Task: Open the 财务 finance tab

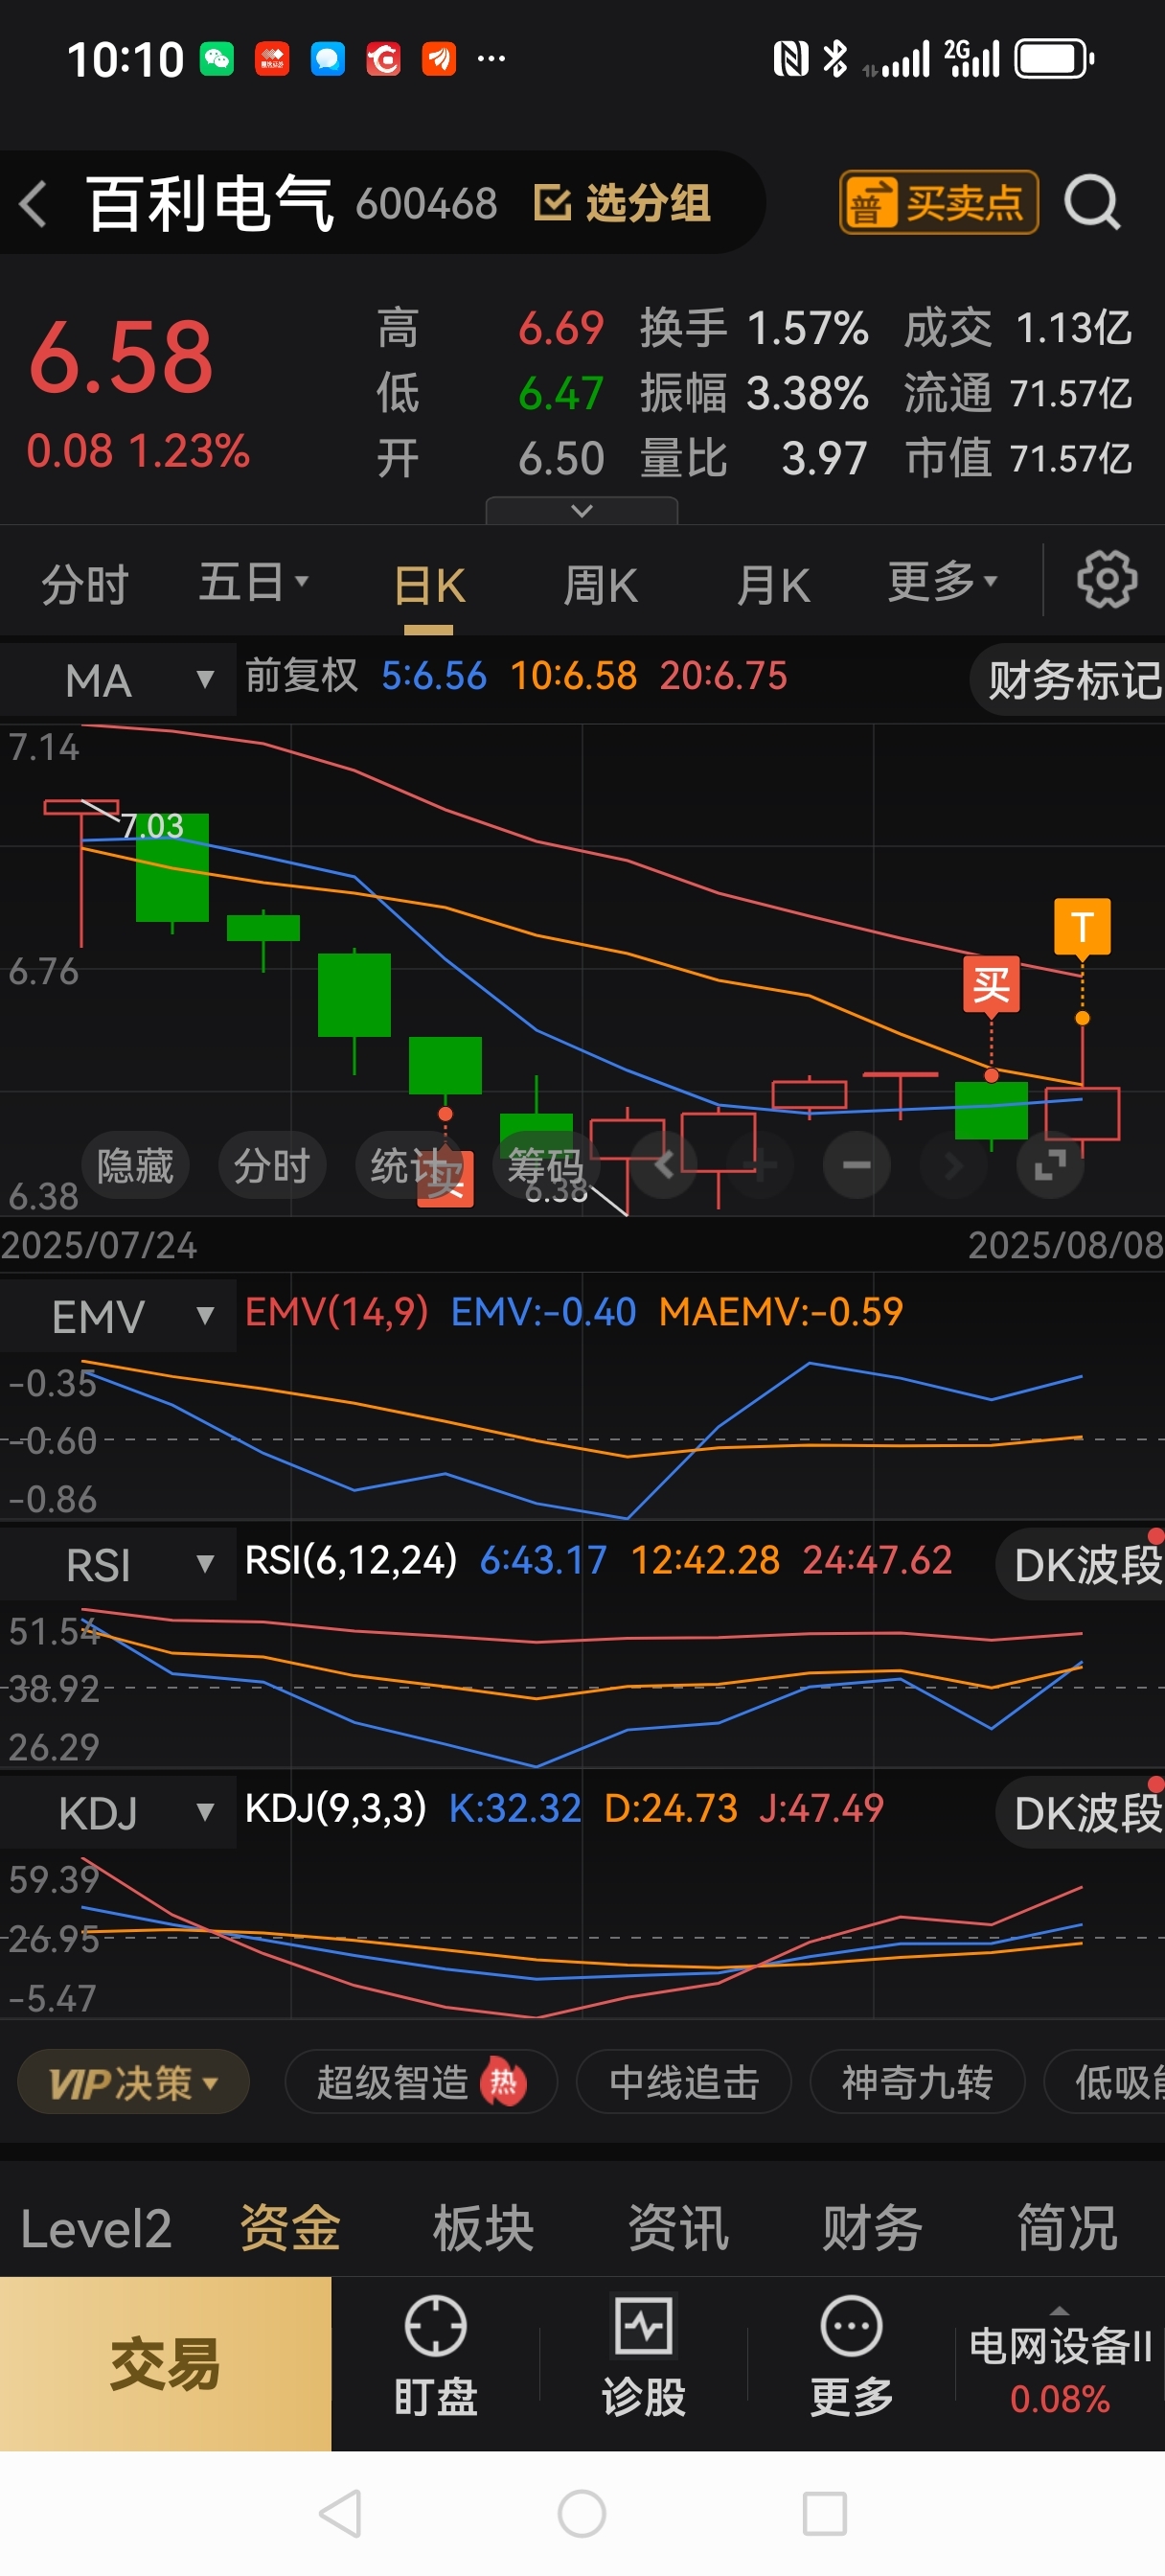Action: (872, 2228)
